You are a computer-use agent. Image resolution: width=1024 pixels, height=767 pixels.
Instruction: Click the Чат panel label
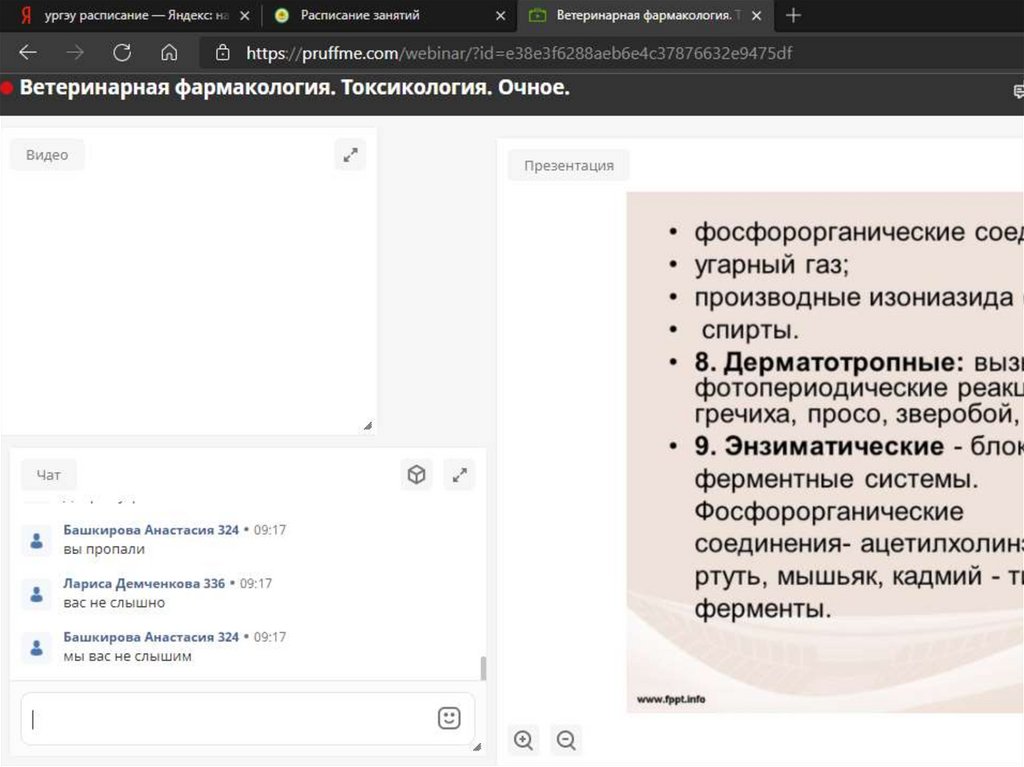click(48, 476)
